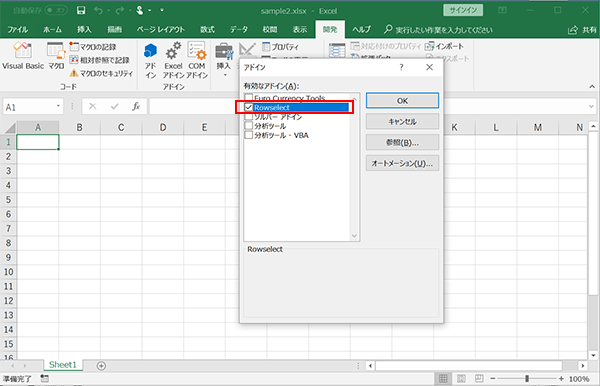The width and height of the screenshot is (600, 386).
Task: Click the Share (共有) icon
Action: pos(572,30)
